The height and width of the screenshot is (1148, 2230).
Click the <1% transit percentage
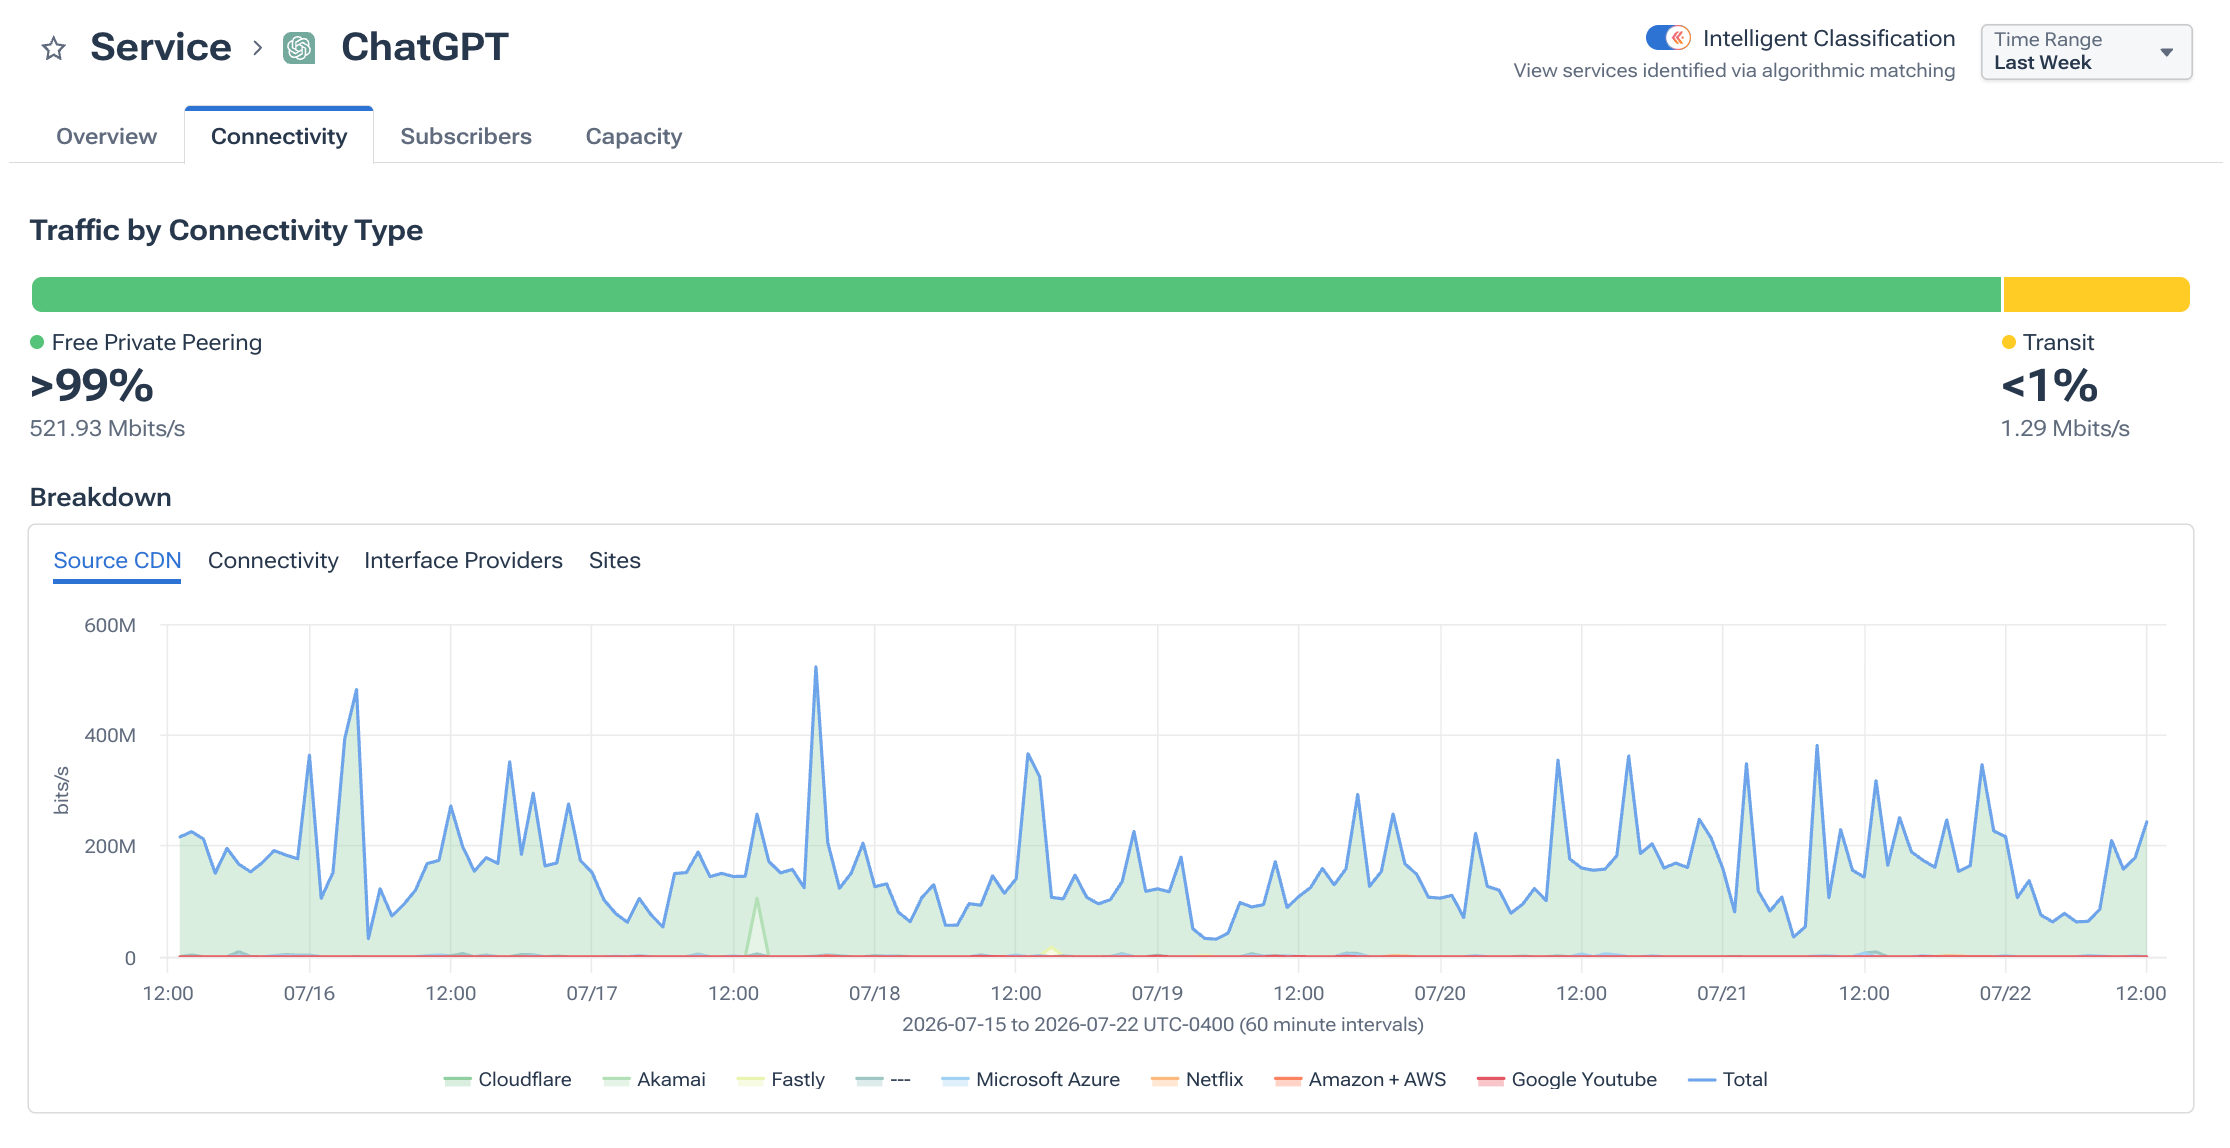coord(2049,385)
